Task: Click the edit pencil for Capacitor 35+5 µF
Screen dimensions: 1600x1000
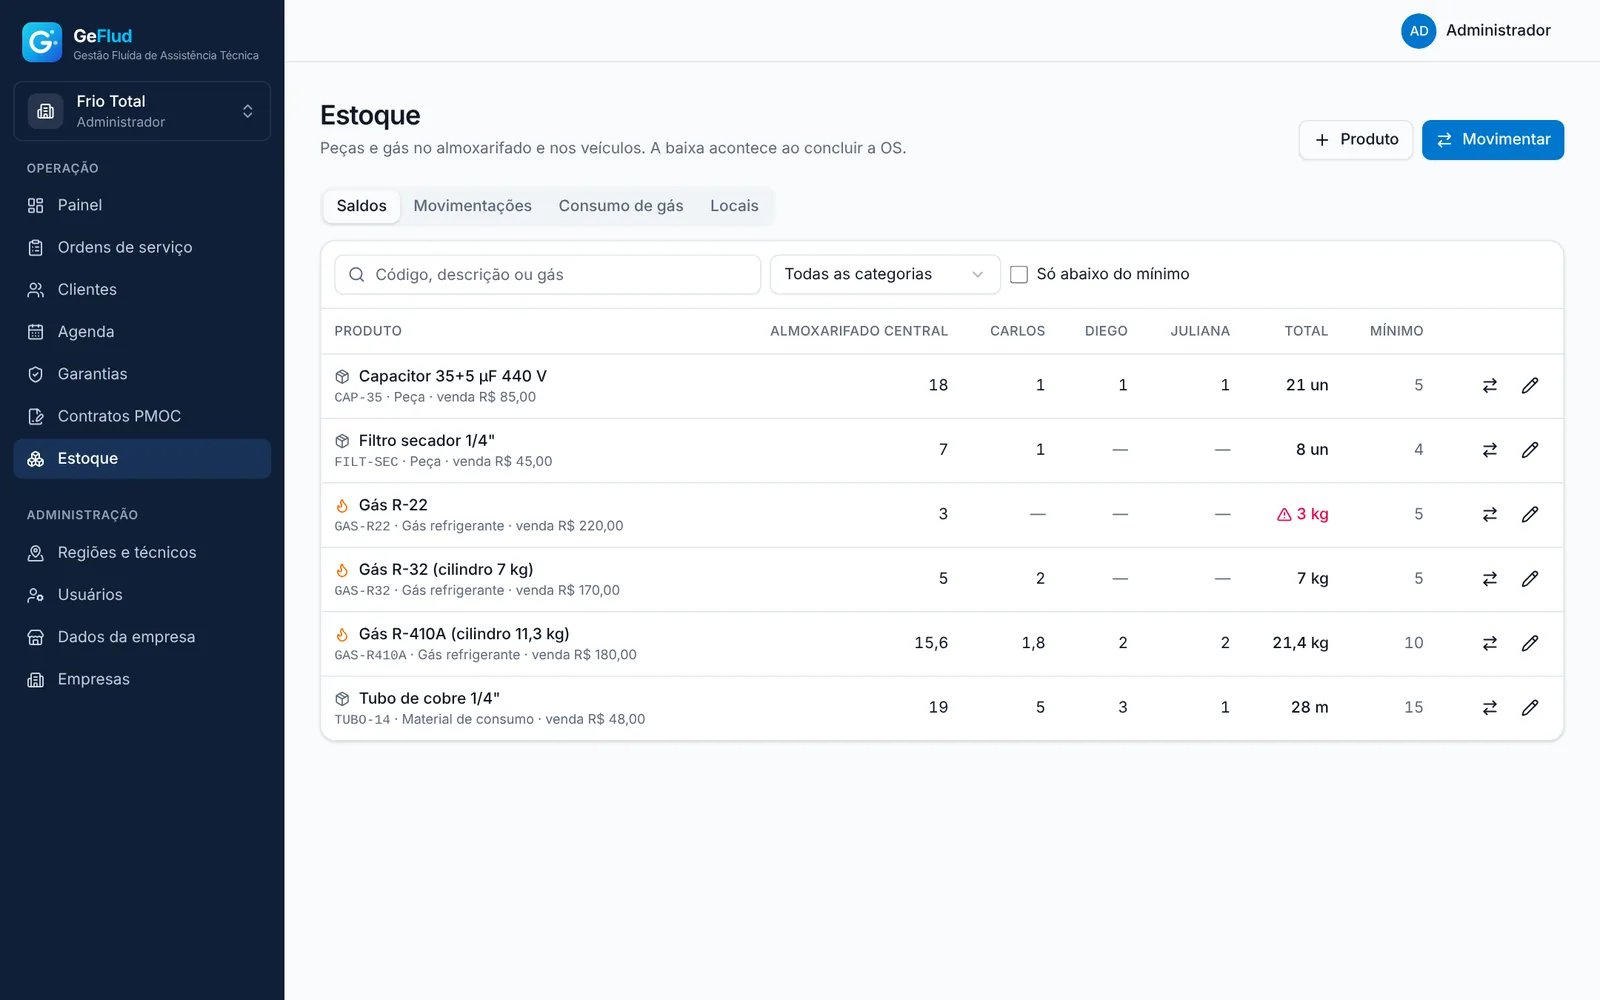Action: click(1530, 386)
